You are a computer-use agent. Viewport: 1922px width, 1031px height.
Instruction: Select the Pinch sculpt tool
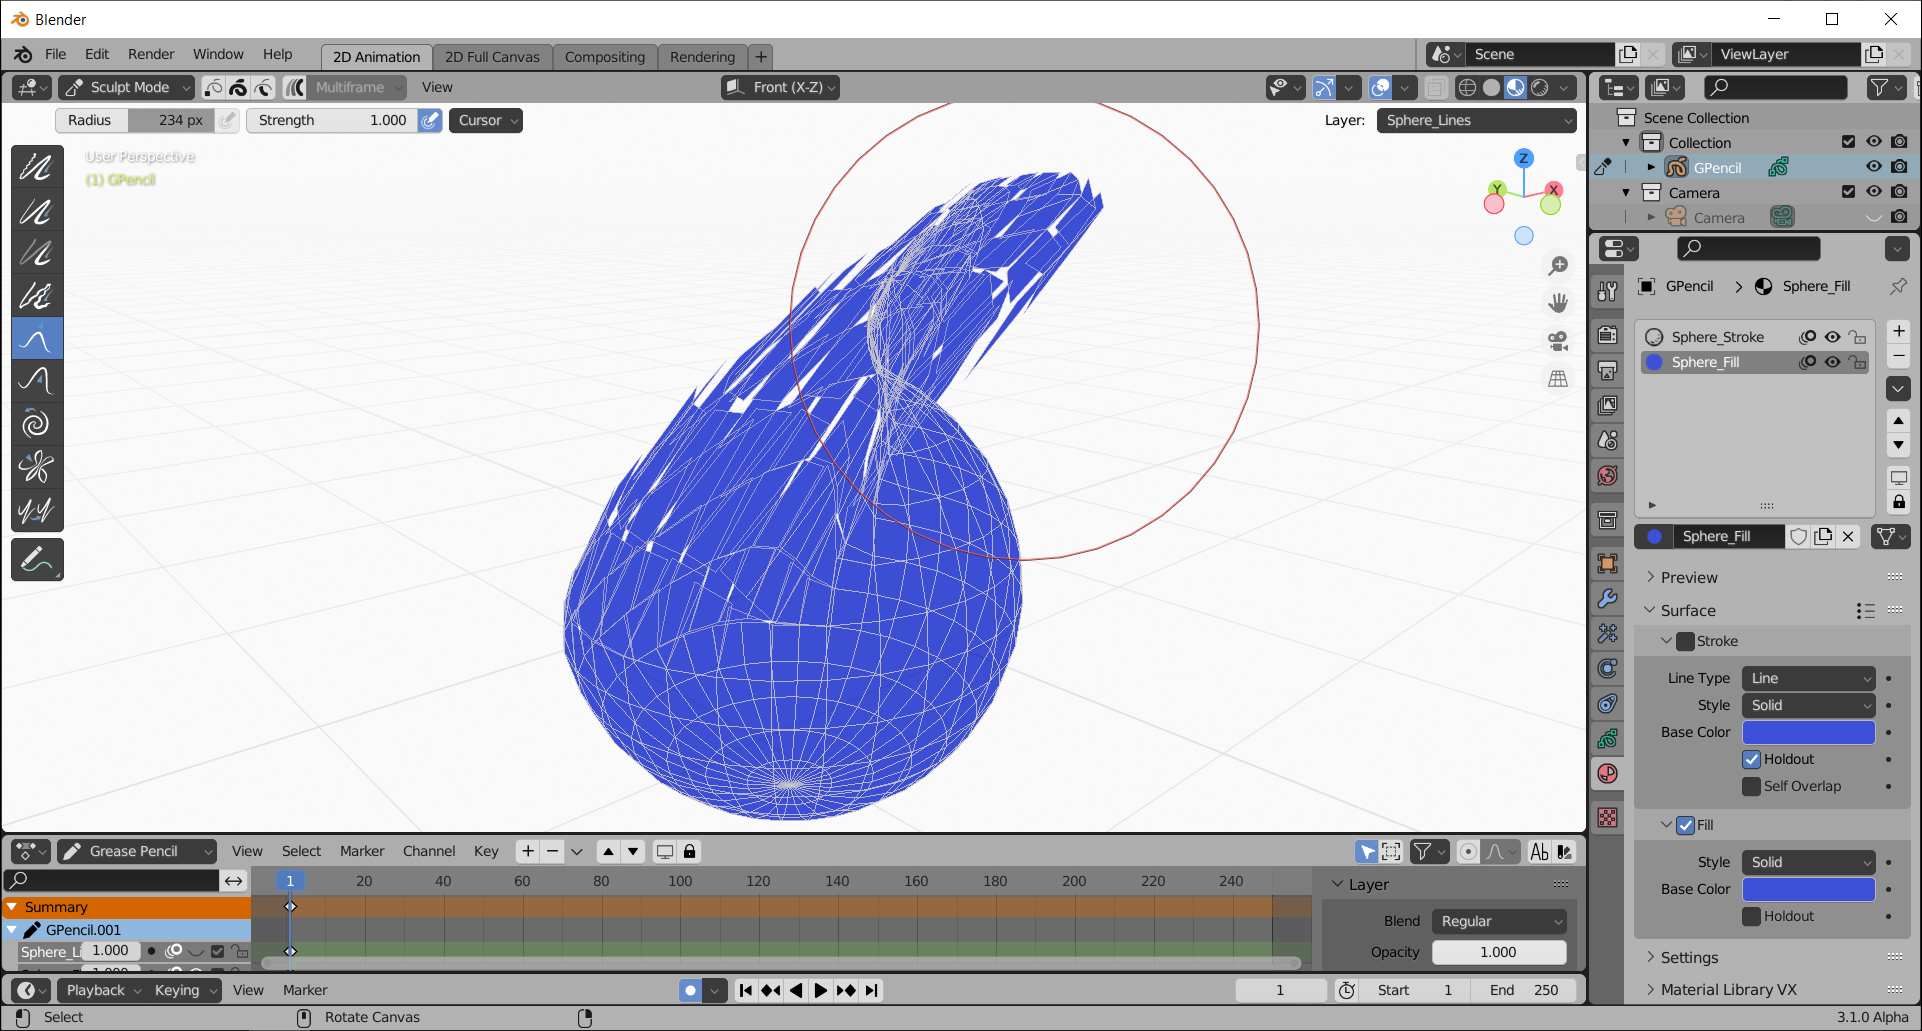tap(37, 467)
